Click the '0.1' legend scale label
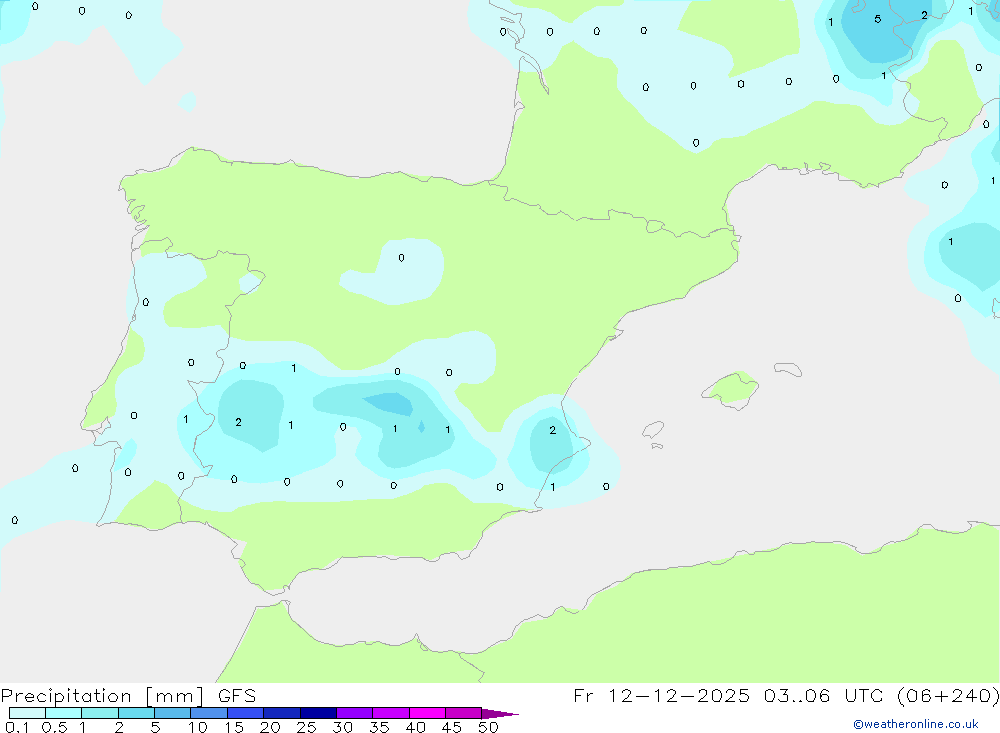The height and width of the screenshot is (733, 1000). click(17, 727)
